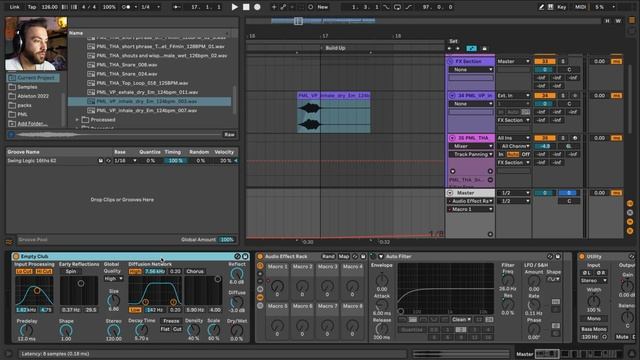Open the Current Project place in browser
The width and height of the screenshot is (640, 360).
click(33, 78)
